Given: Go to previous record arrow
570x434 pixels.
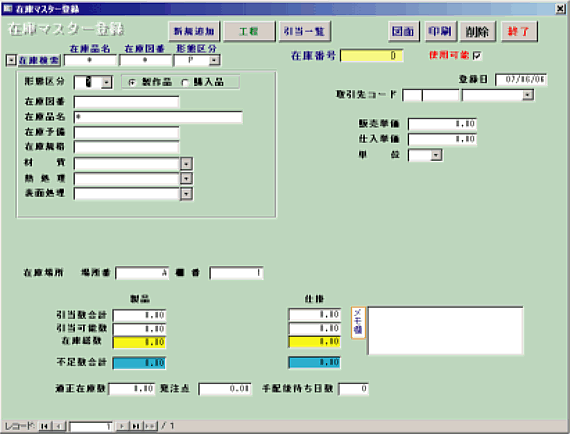Looking at the screenshot, I should pos(59,426).
